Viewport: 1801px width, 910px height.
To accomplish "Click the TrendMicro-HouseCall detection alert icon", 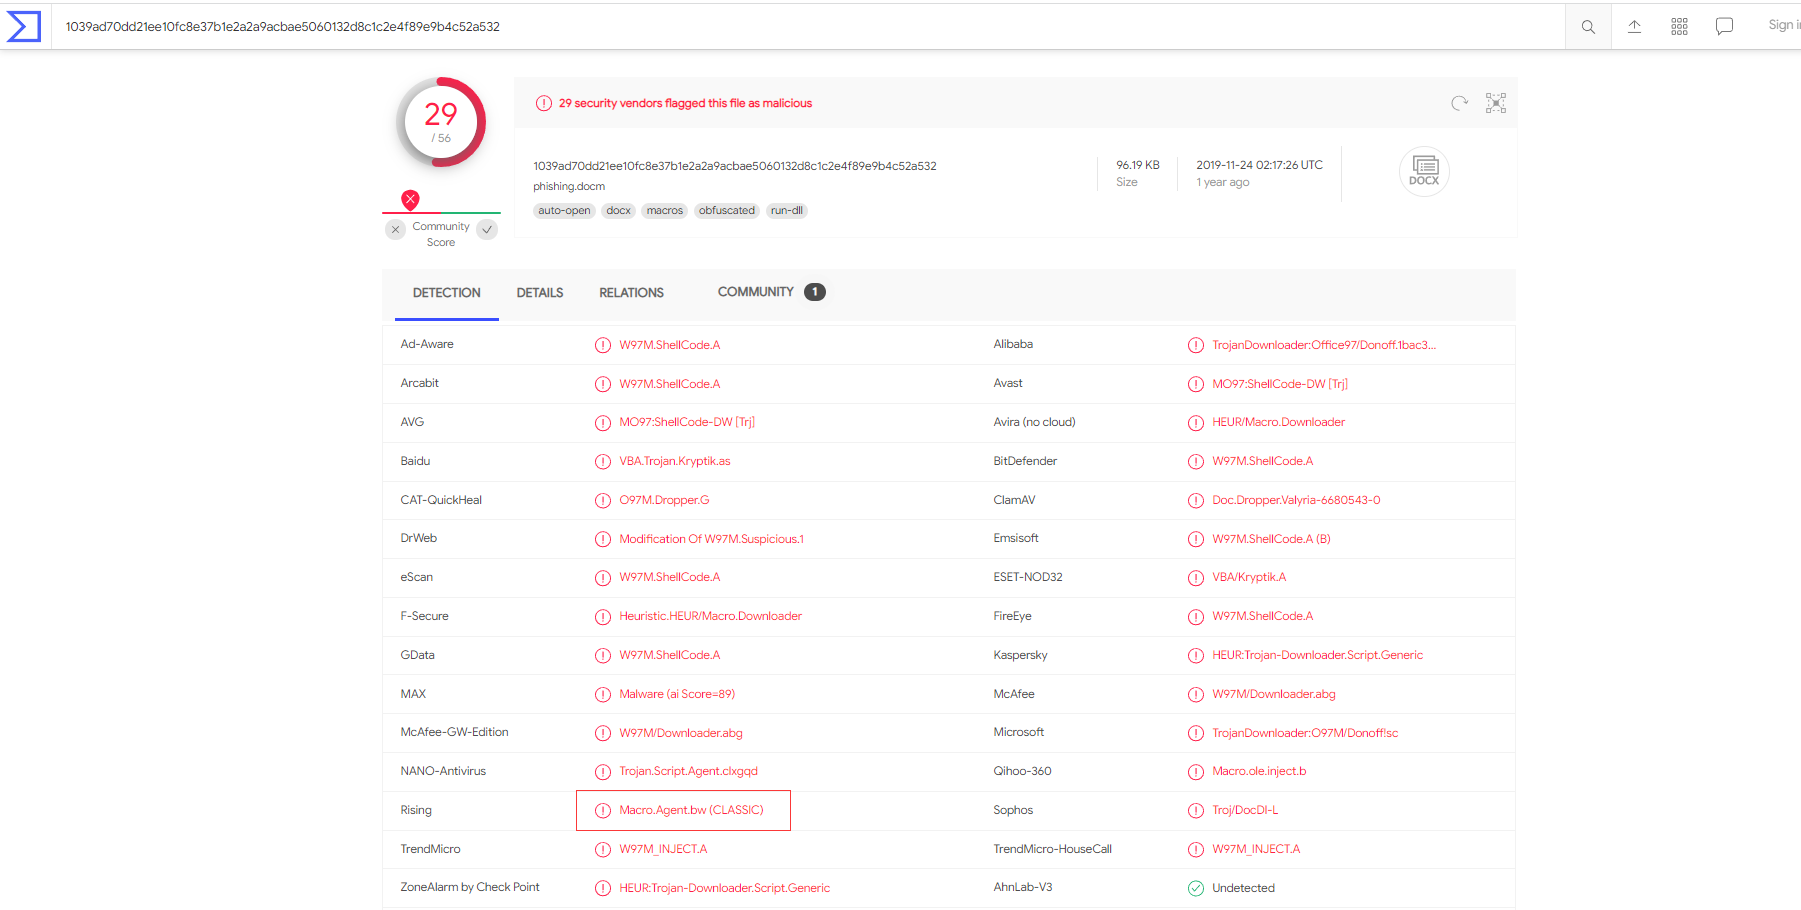I will tap(1196, 850).
